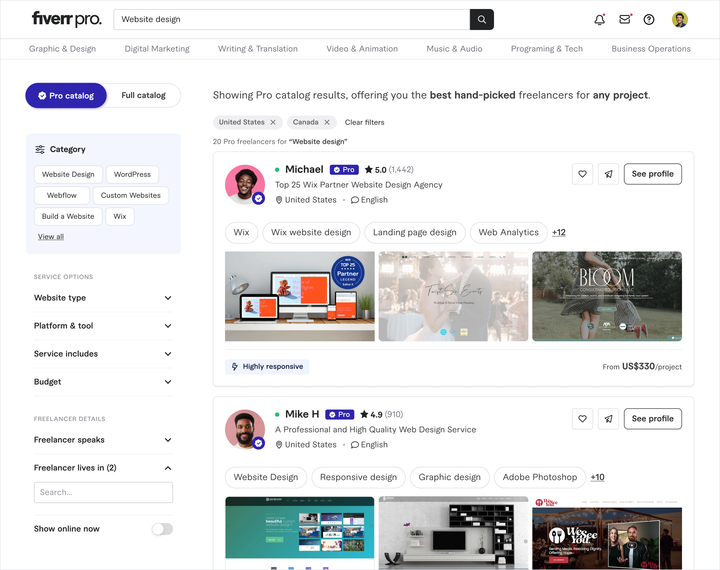Expand the Website type filter
Screen dimensions: 720x570
(103, 298)
